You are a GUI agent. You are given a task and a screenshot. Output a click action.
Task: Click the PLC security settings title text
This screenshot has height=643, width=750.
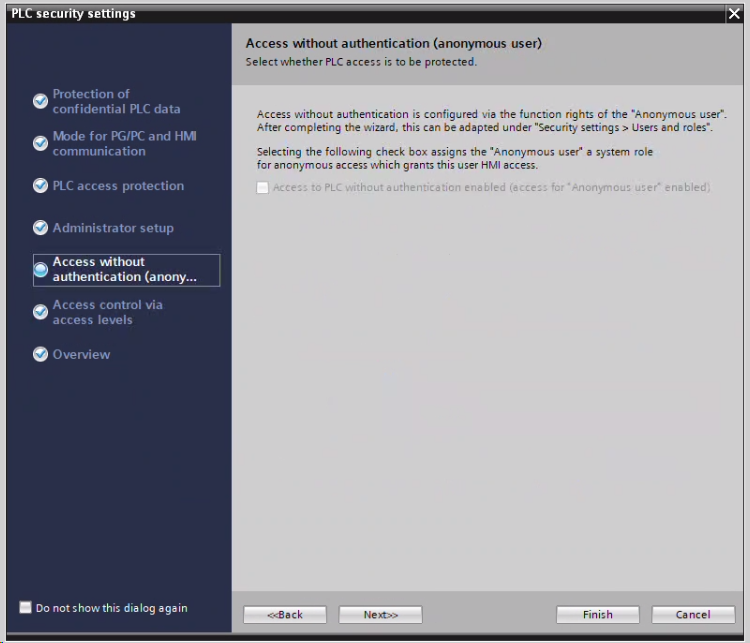[x=73, y=13]
